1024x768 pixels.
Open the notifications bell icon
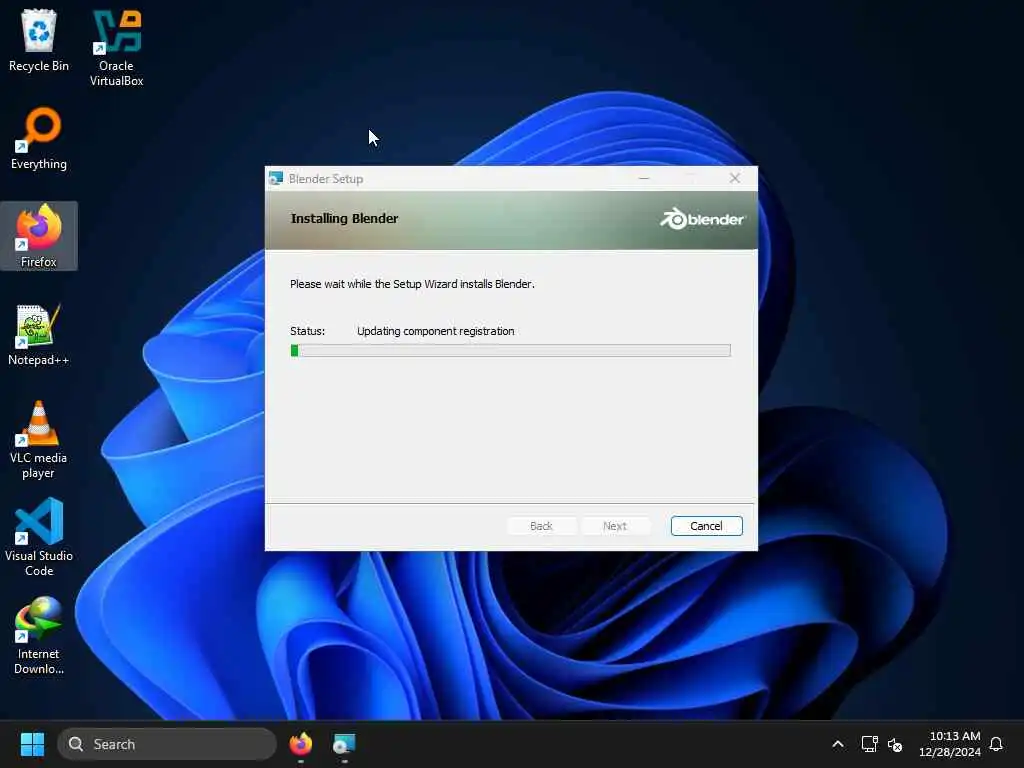[x=996, y=744]
